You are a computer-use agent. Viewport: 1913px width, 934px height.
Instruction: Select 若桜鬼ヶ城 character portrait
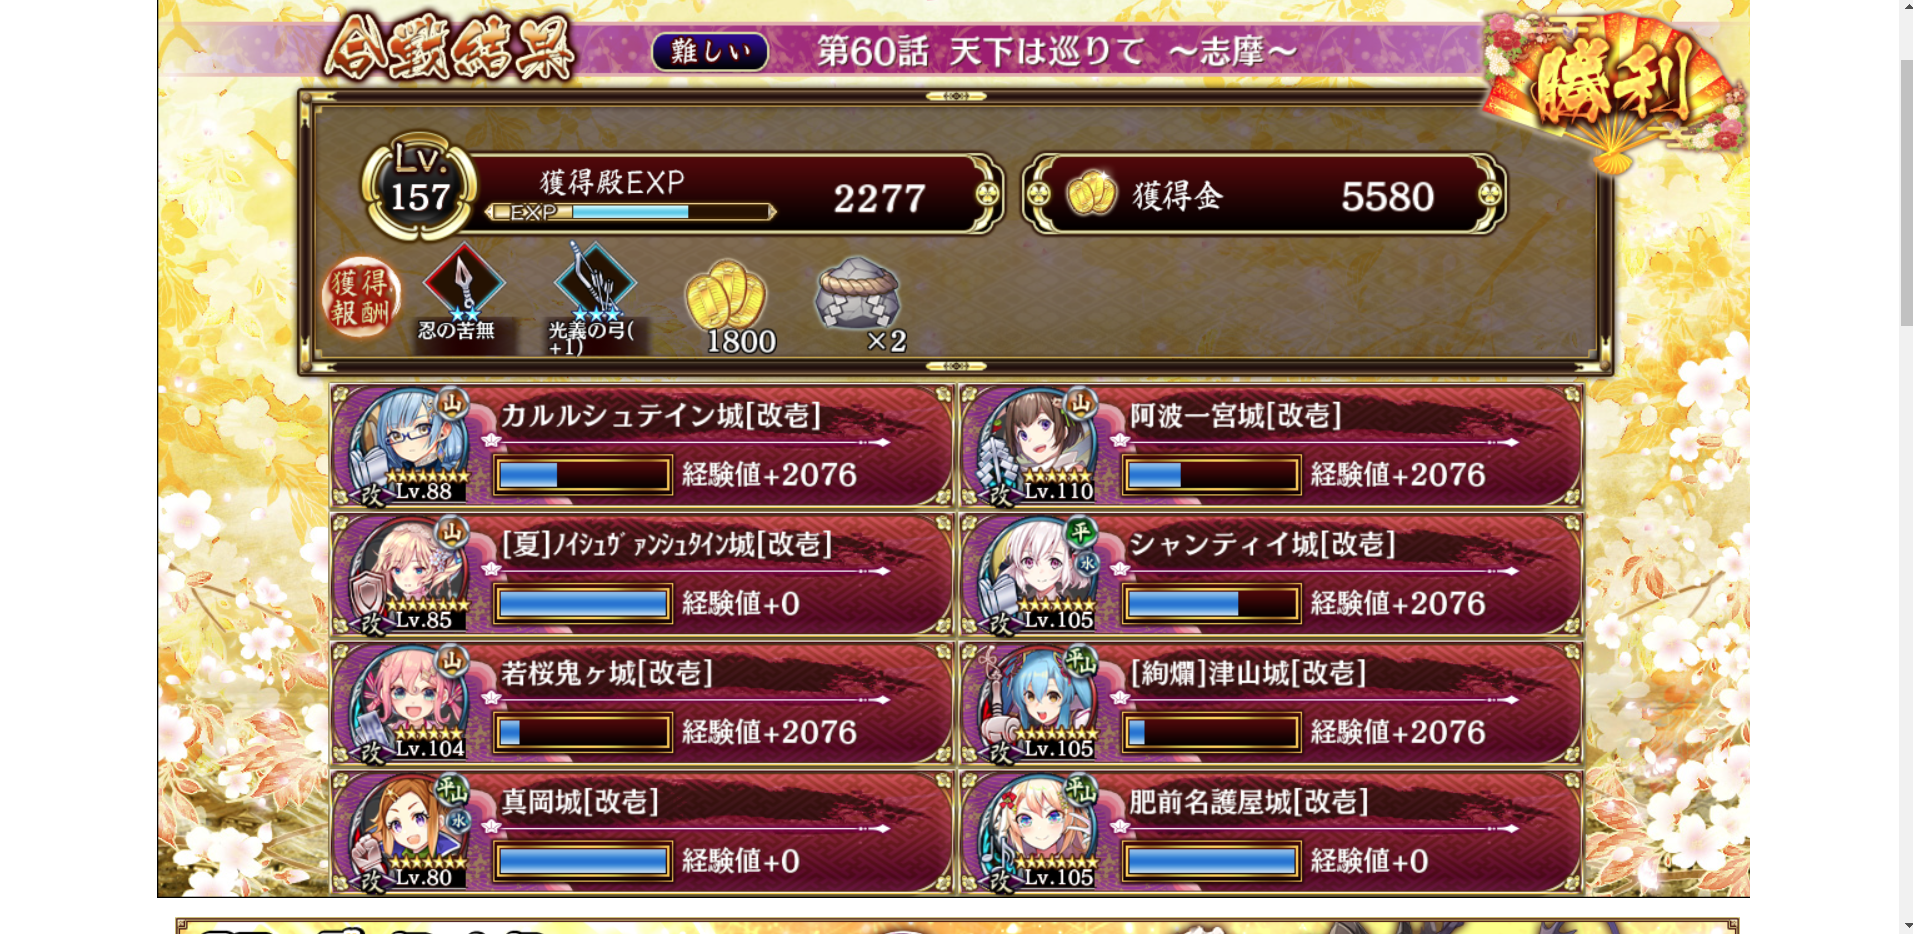coord(411,703)
